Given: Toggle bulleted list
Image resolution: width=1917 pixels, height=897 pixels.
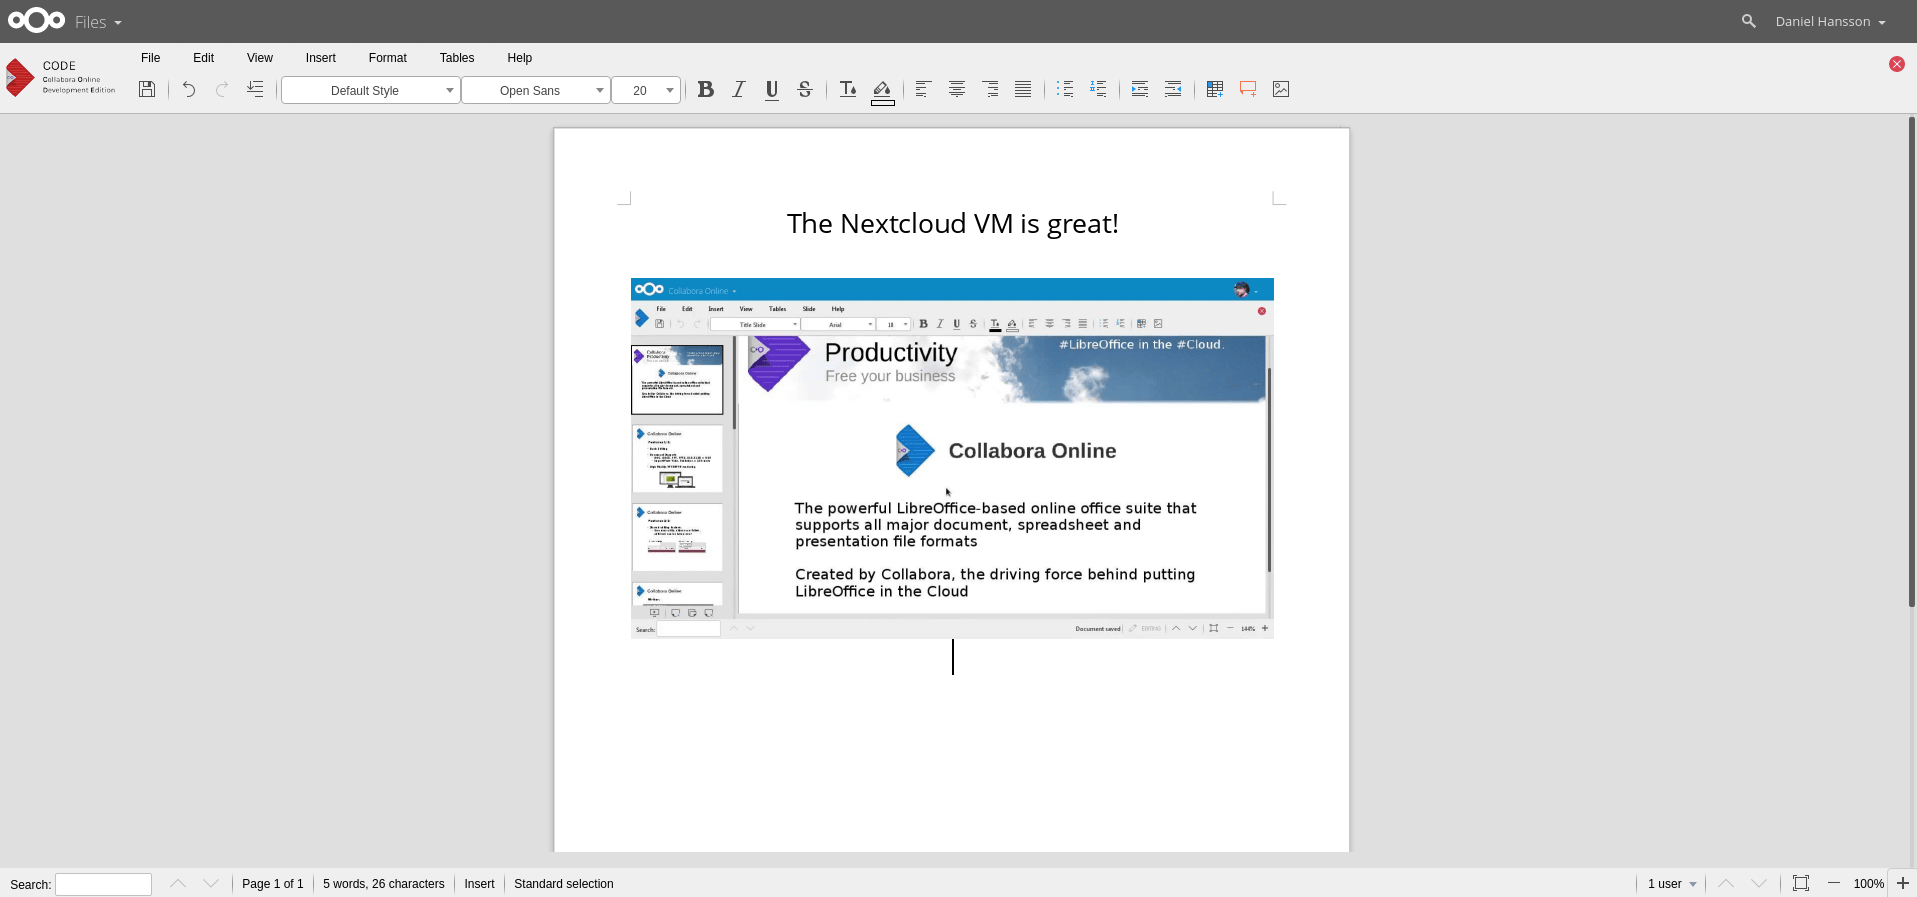Looking at the screenshot, I should (x=1065, y=89).
